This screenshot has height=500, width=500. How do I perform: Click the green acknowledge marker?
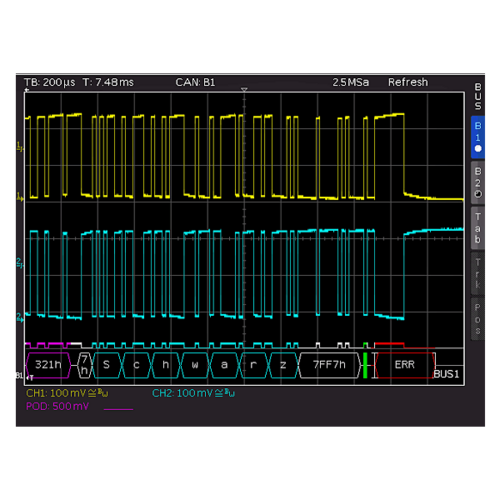(x=365, y=365)
